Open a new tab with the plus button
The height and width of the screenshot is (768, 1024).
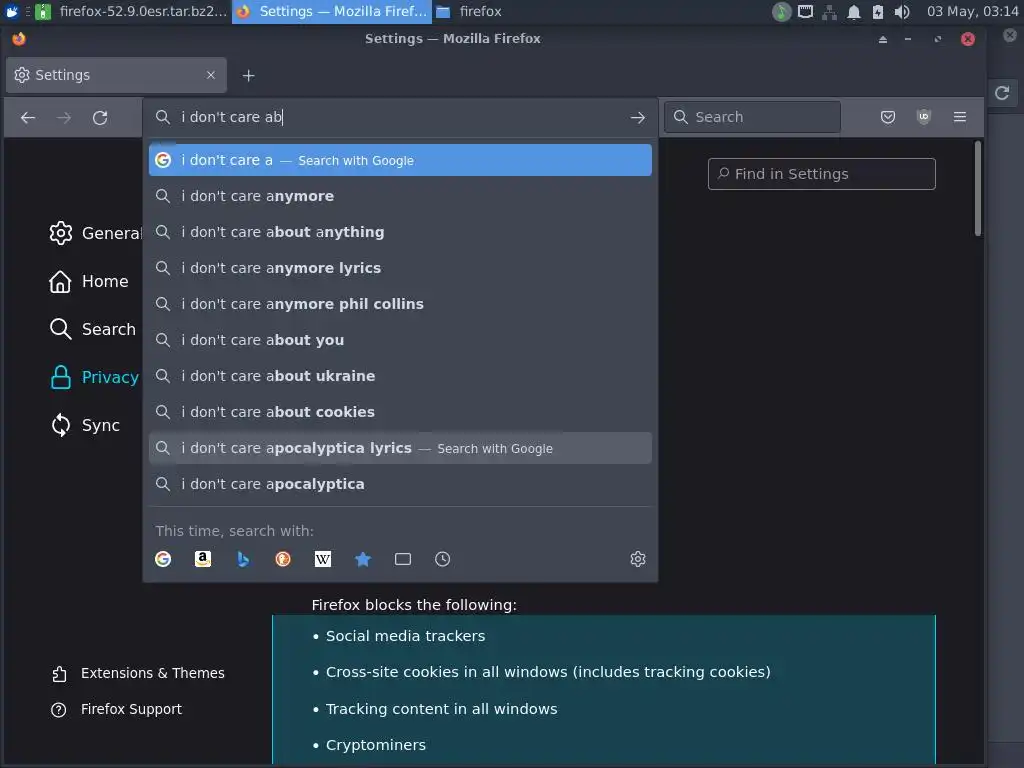(x=248, y=76)
